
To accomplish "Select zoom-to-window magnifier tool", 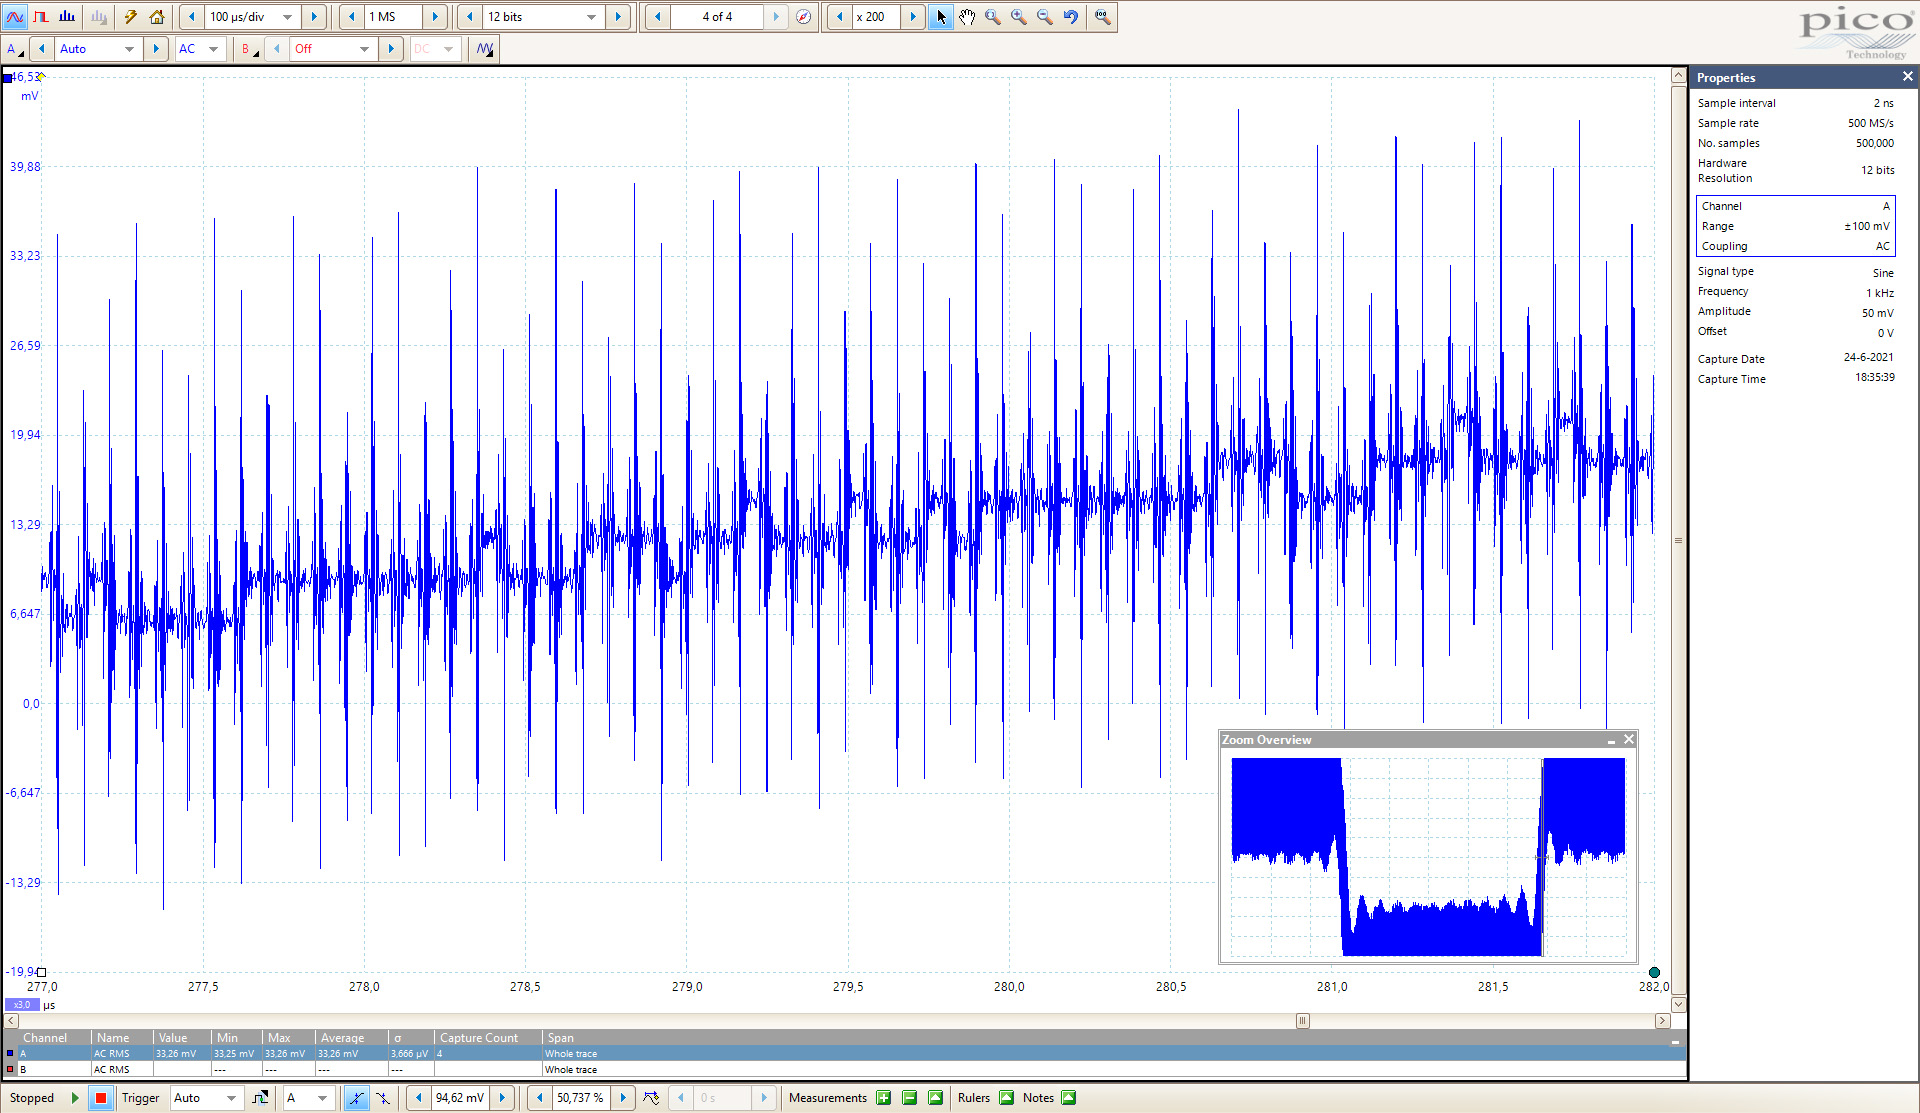I will (993, 17).
